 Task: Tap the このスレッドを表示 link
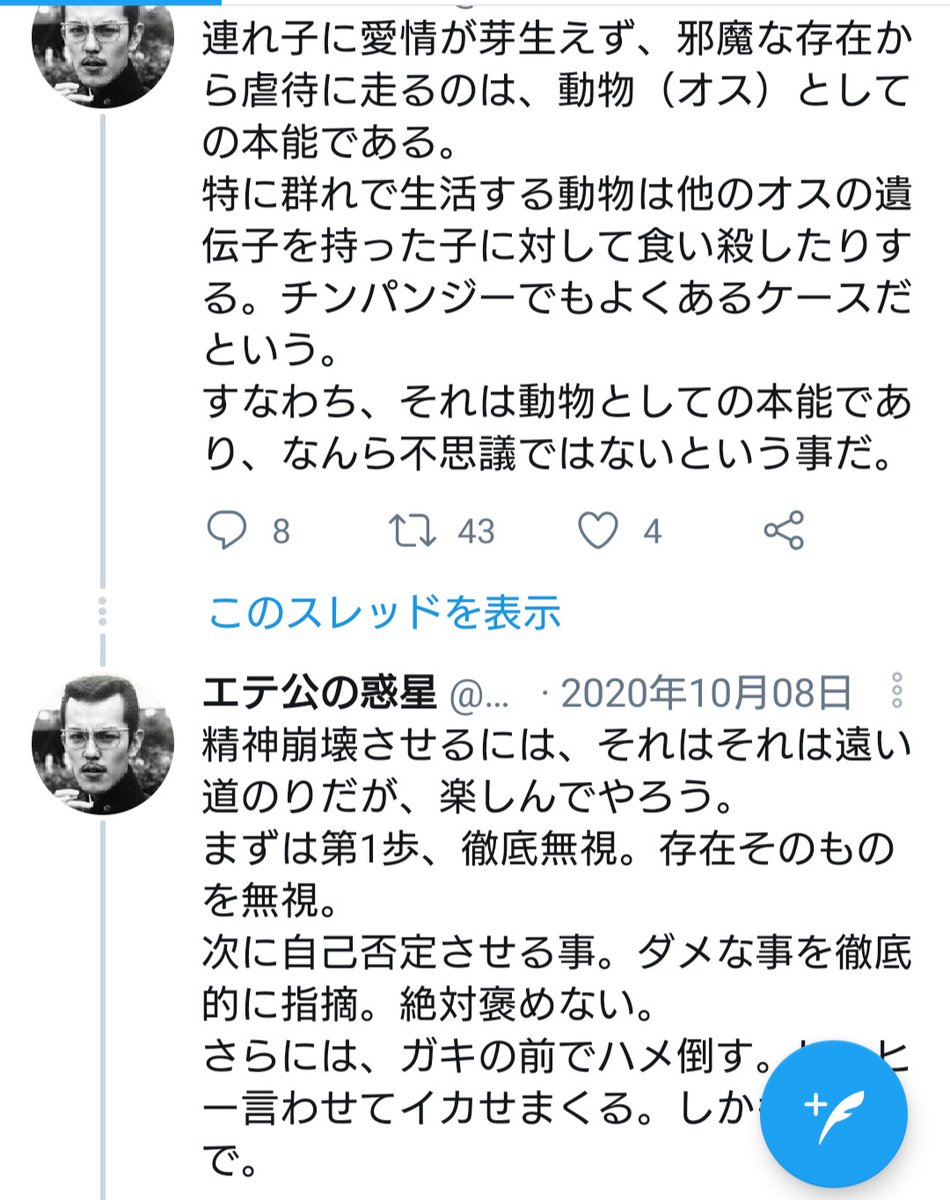coord(384,612)
